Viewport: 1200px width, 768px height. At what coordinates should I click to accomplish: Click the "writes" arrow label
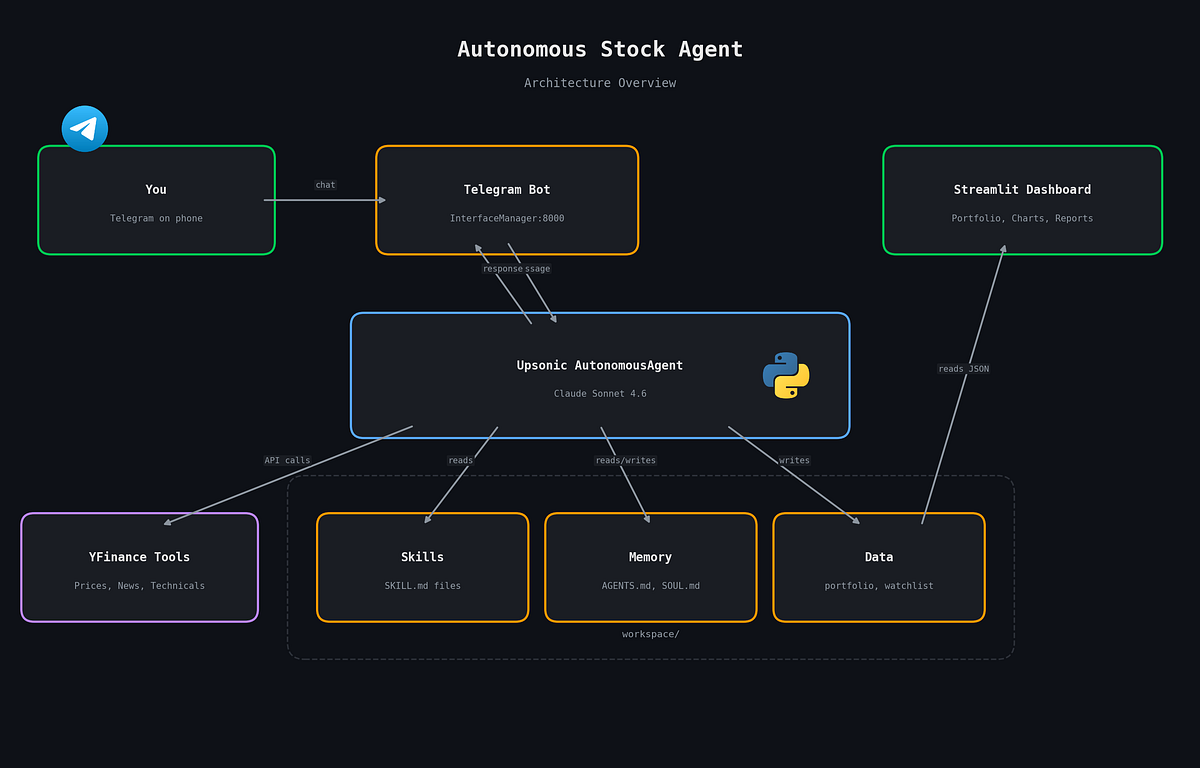point(794,461)
